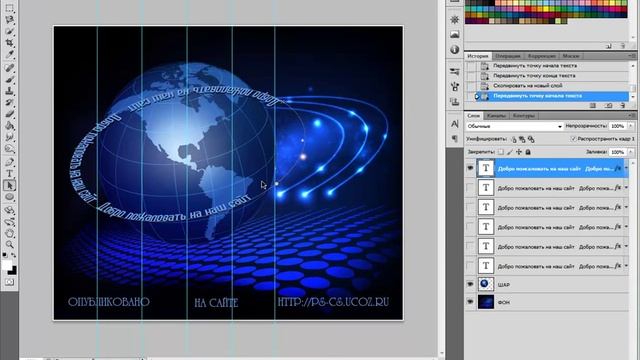Select the Rectangular Marquee tool
Viewport: 640px width, 360px height.
tap(9, 8)
